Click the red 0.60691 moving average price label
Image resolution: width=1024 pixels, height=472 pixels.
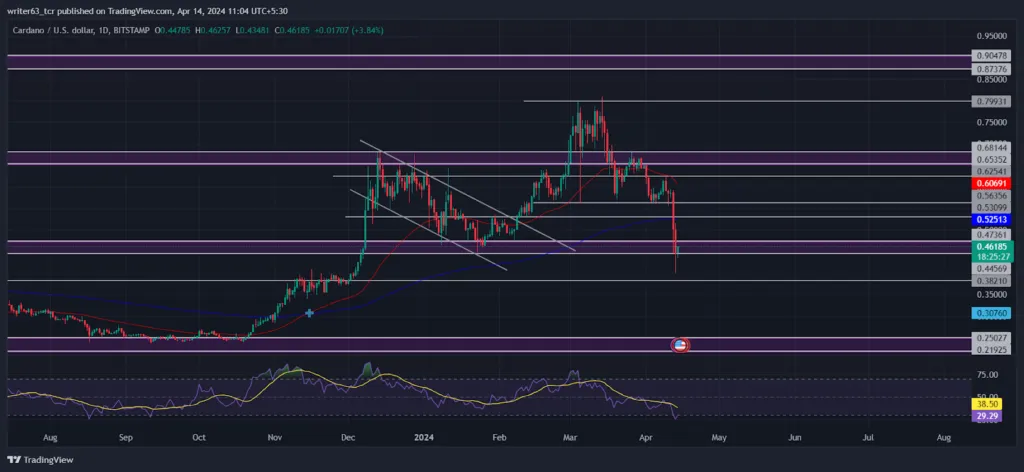[992, 184]
